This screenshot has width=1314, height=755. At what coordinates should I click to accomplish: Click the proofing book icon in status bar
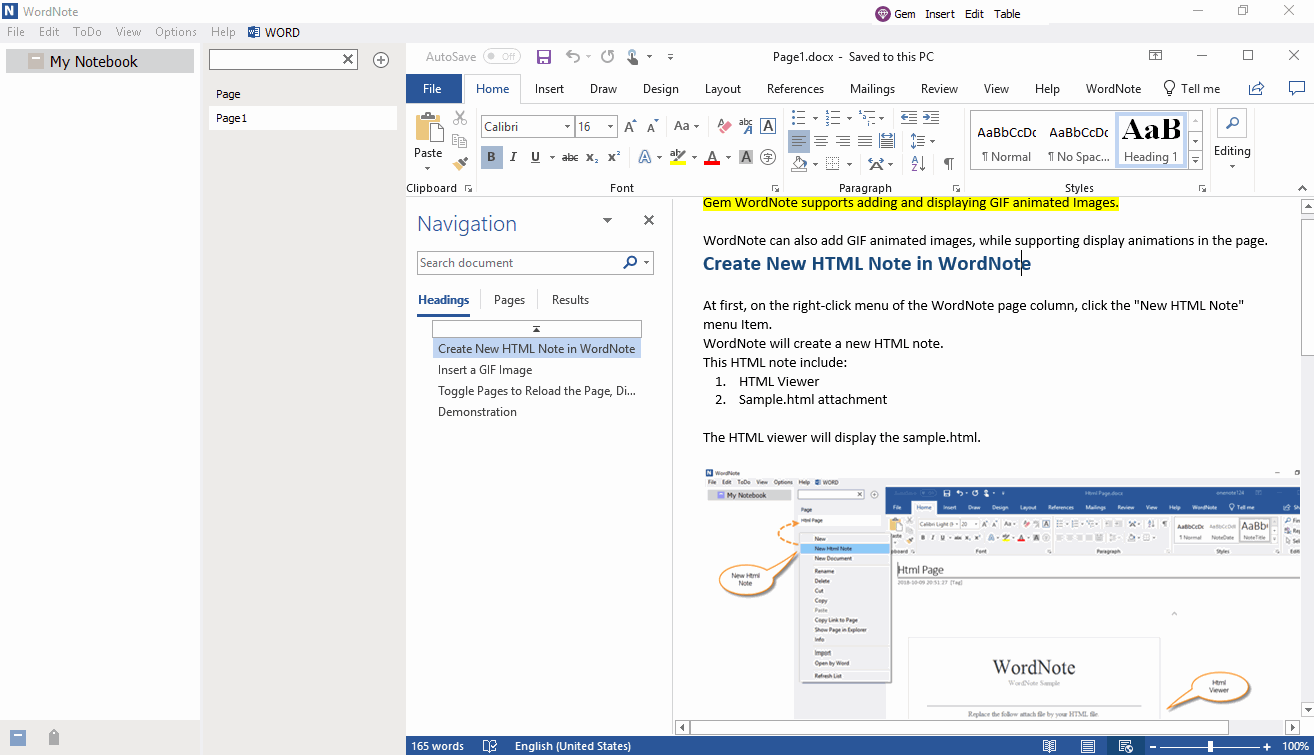tap(490, 746)
